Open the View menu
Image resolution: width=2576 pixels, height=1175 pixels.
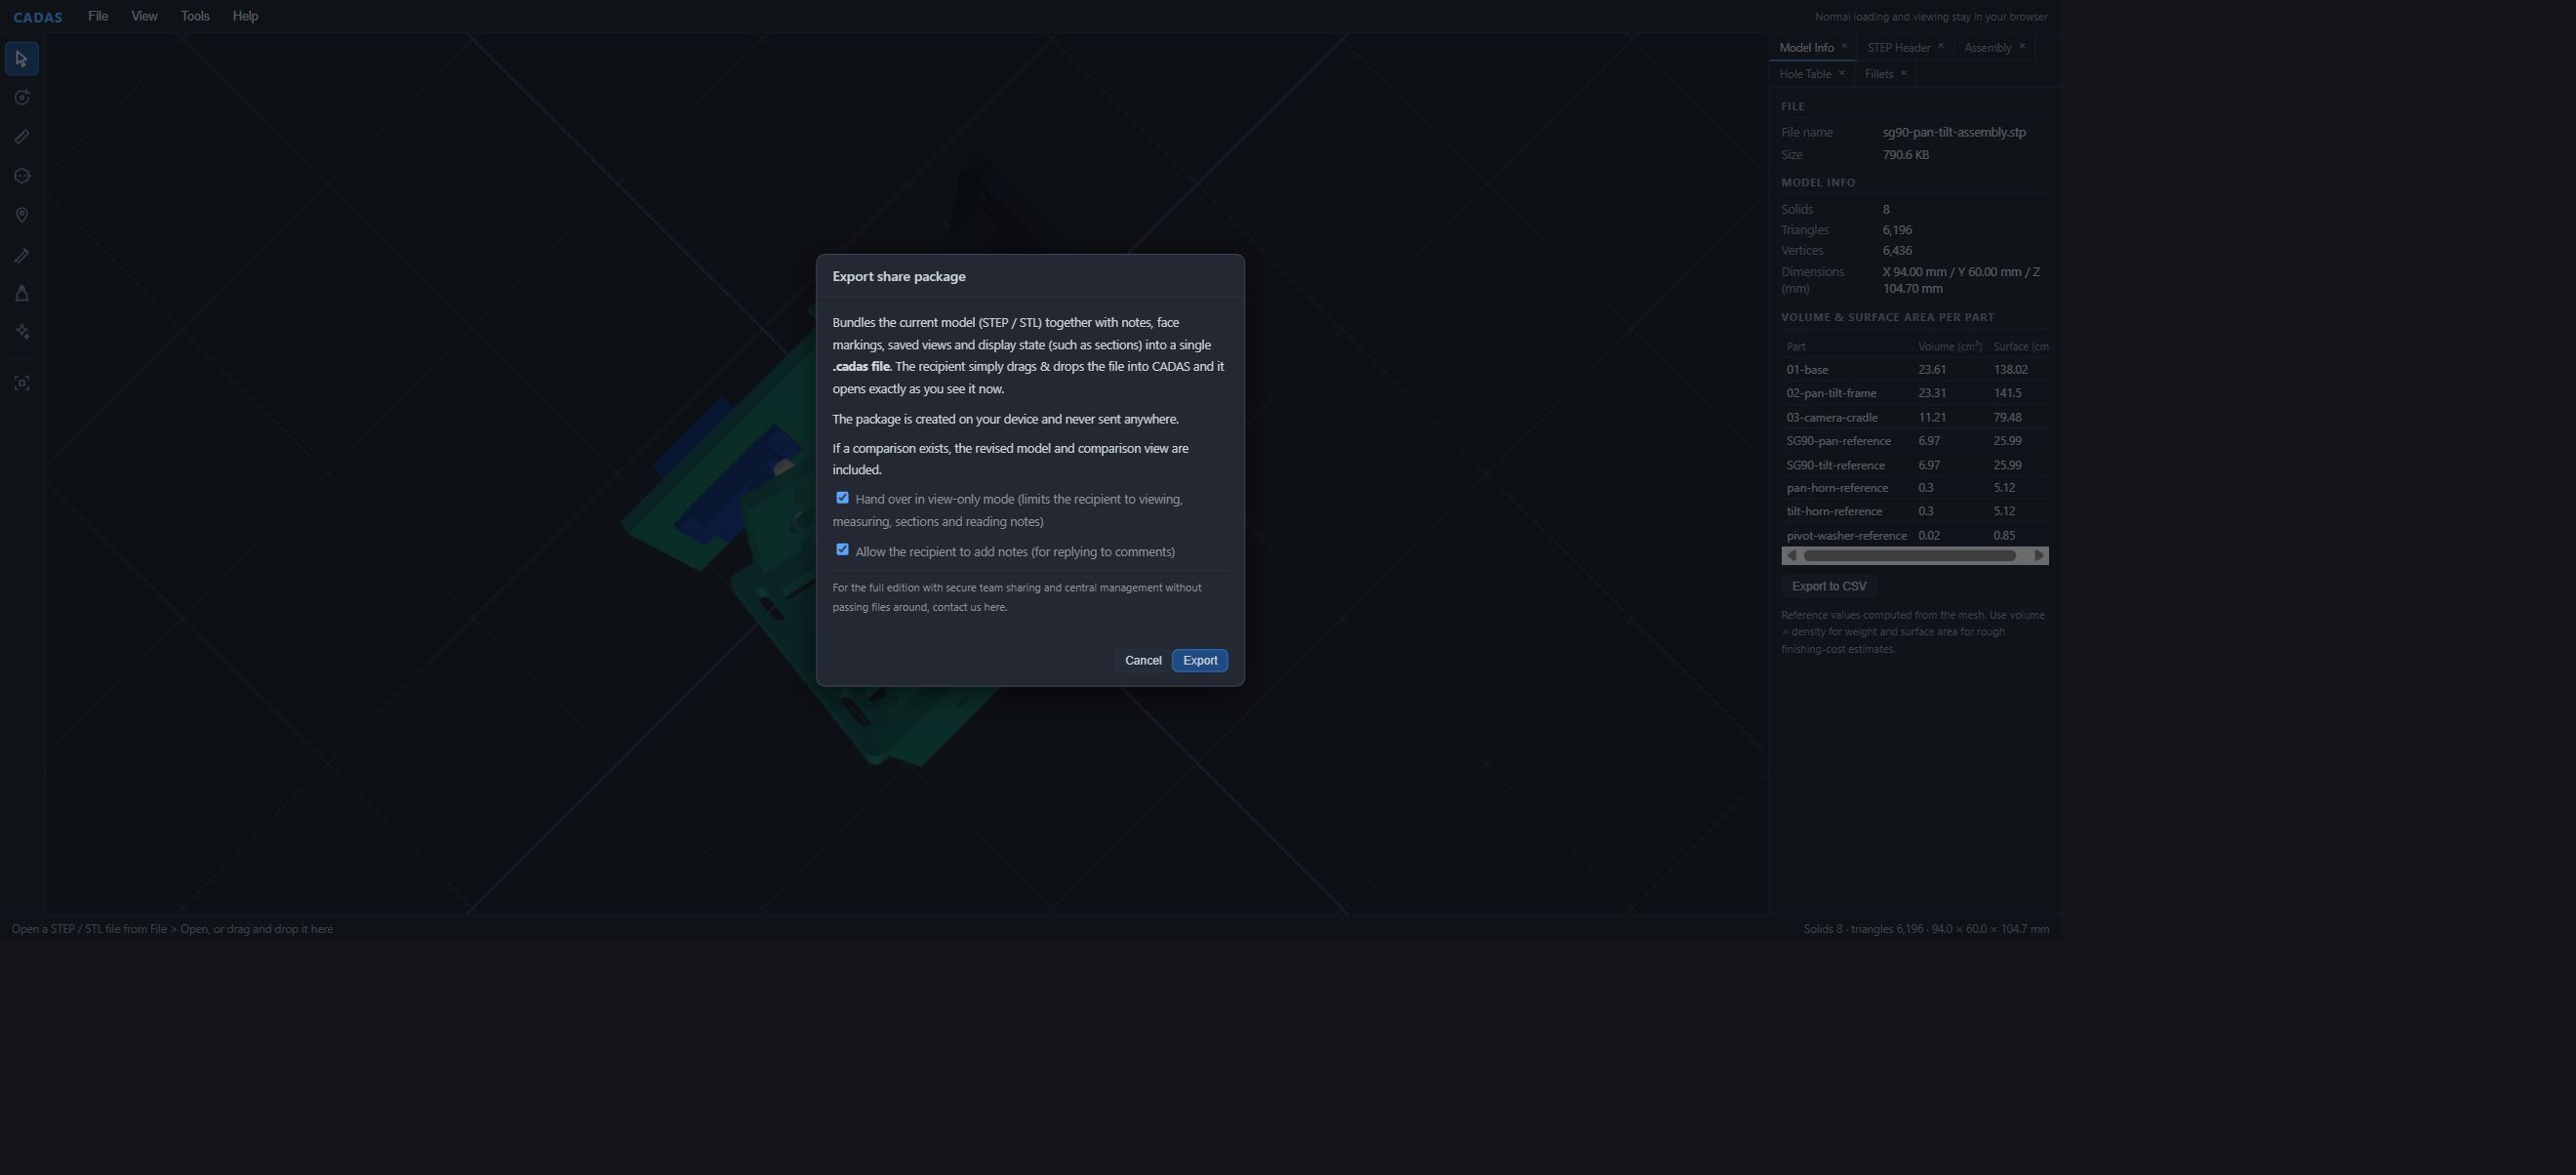[x=144, y=16]
